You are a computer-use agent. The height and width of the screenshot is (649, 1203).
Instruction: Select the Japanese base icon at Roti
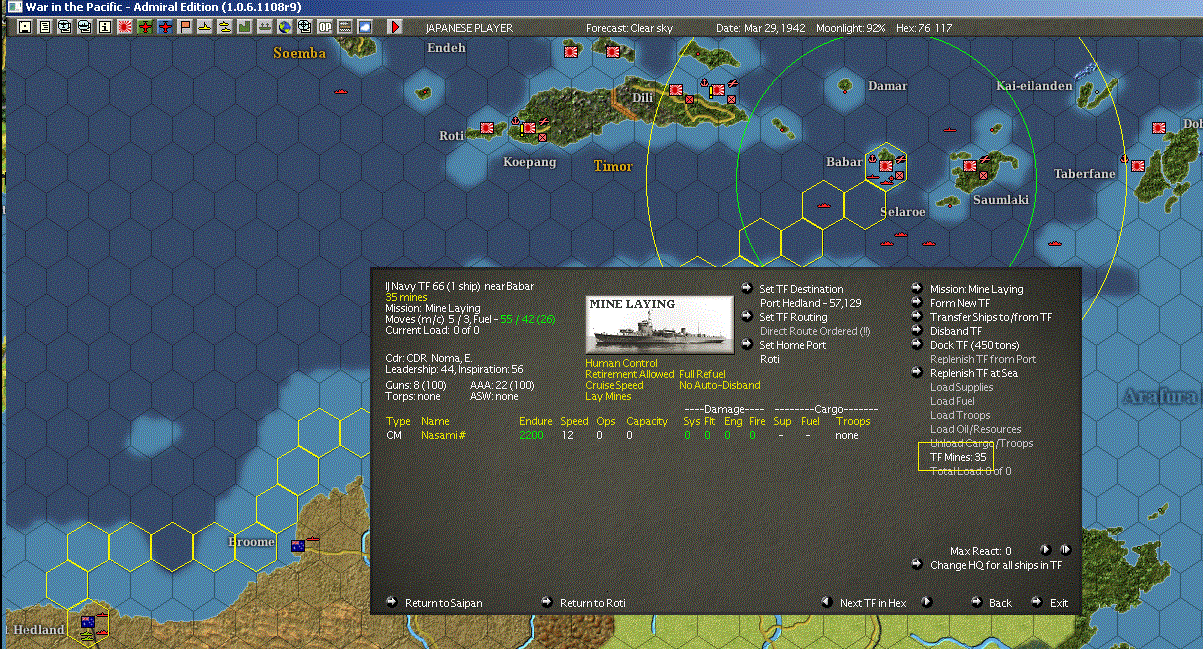click(488, 128)
